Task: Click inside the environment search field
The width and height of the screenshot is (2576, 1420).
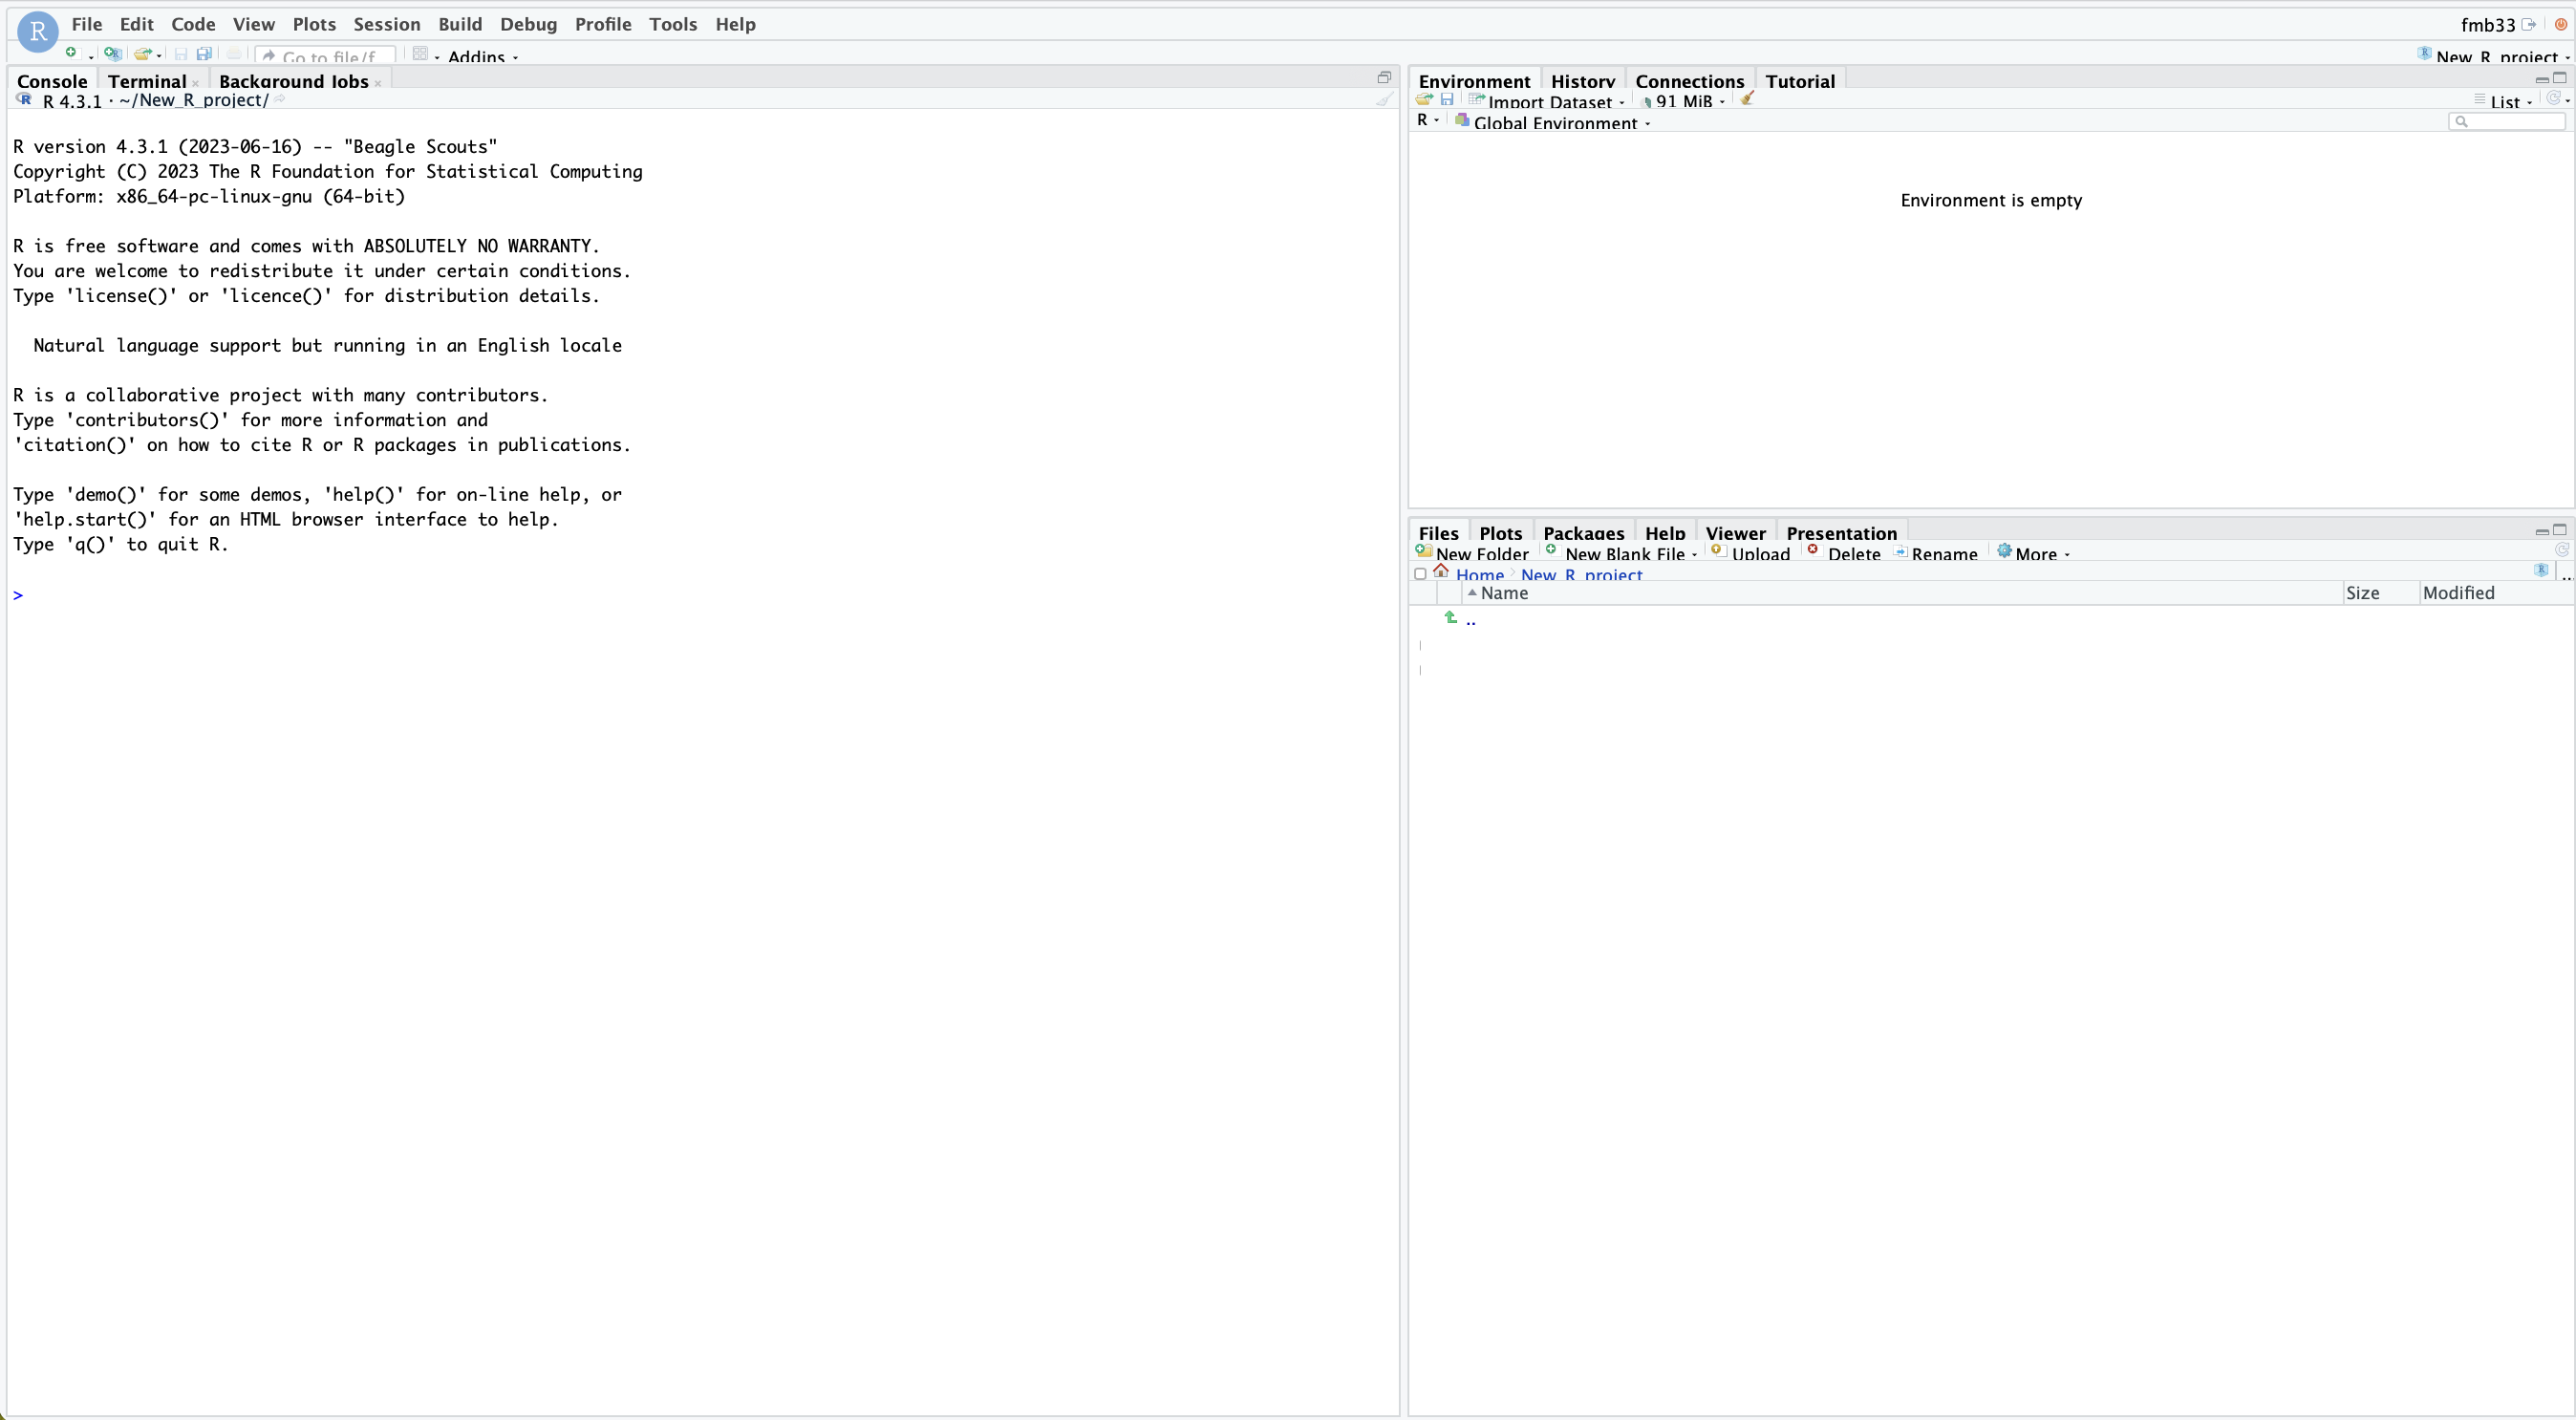Action: (2507, 121)
